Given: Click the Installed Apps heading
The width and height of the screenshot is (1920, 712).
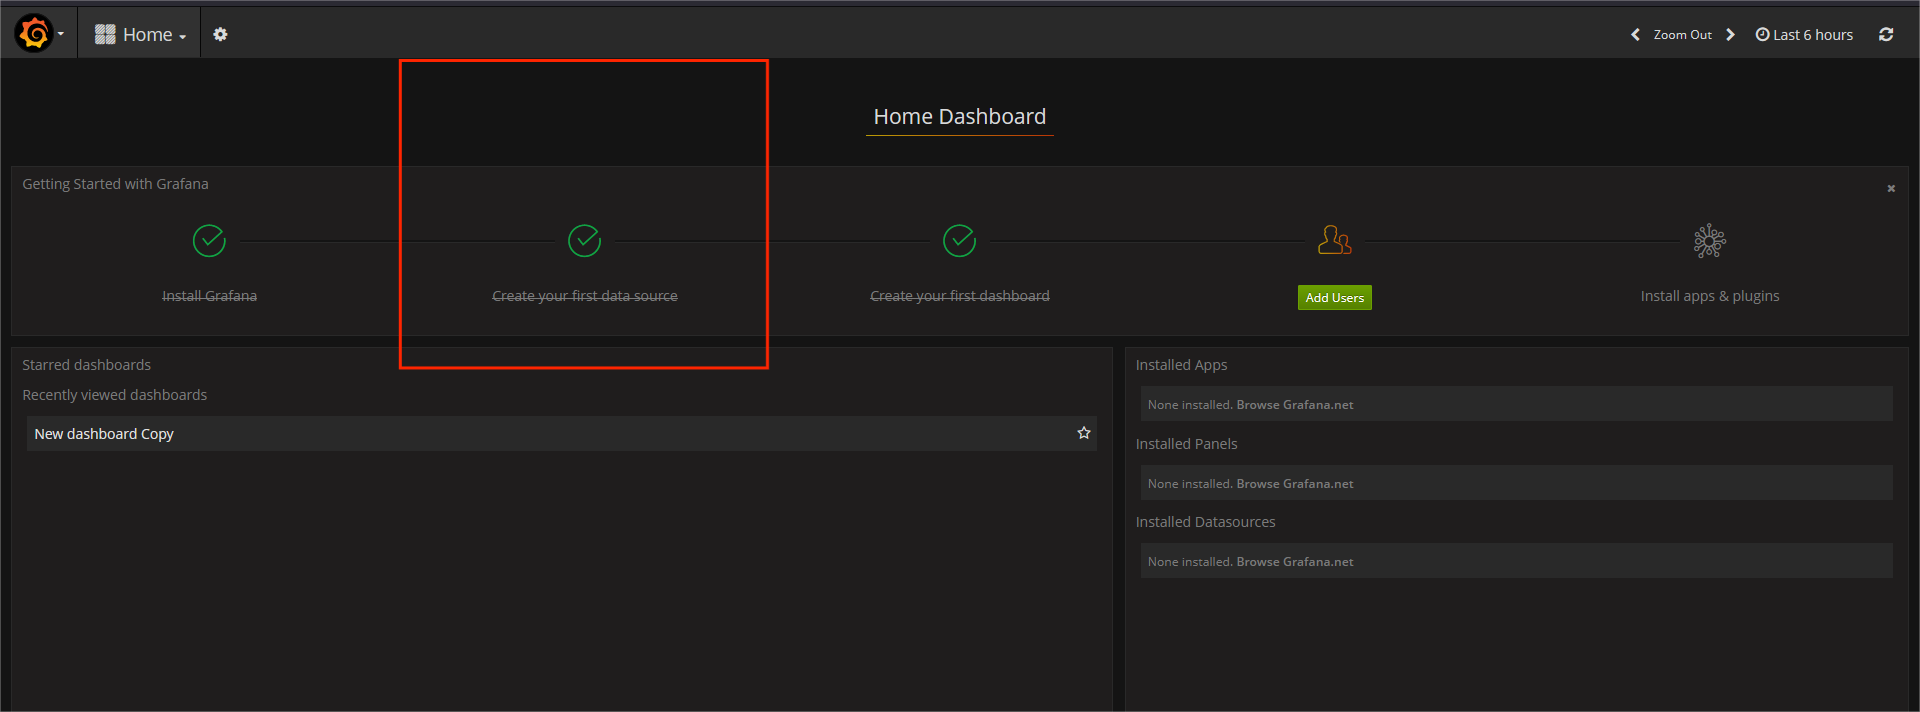Looking at the screenshot, I should (x=1182, y=365).
